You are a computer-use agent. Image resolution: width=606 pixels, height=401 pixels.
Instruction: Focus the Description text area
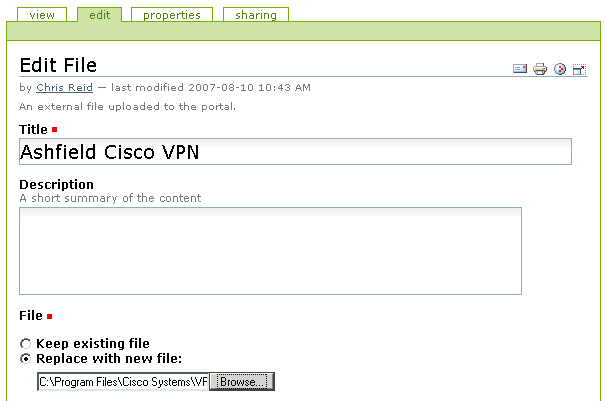pos(270,251)
